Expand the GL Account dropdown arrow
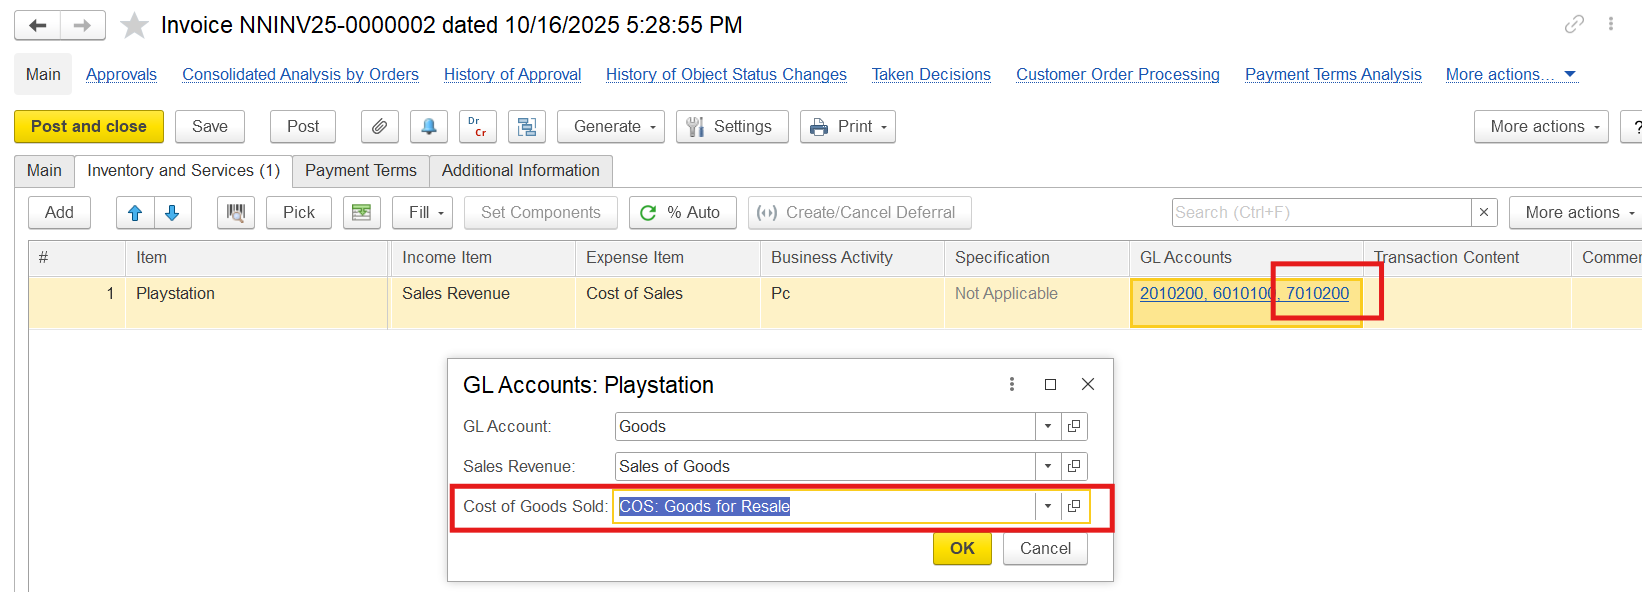The image size is (1642, 592). [x=1047, y=427]
